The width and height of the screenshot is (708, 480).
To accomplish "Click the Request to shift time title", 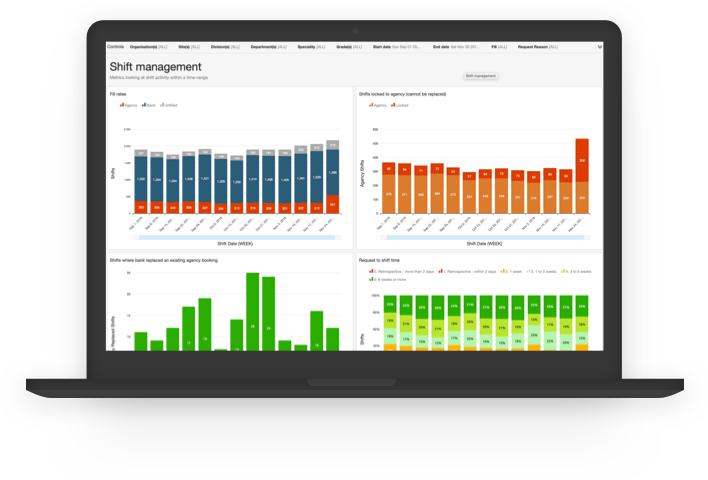I will point(379,260).
